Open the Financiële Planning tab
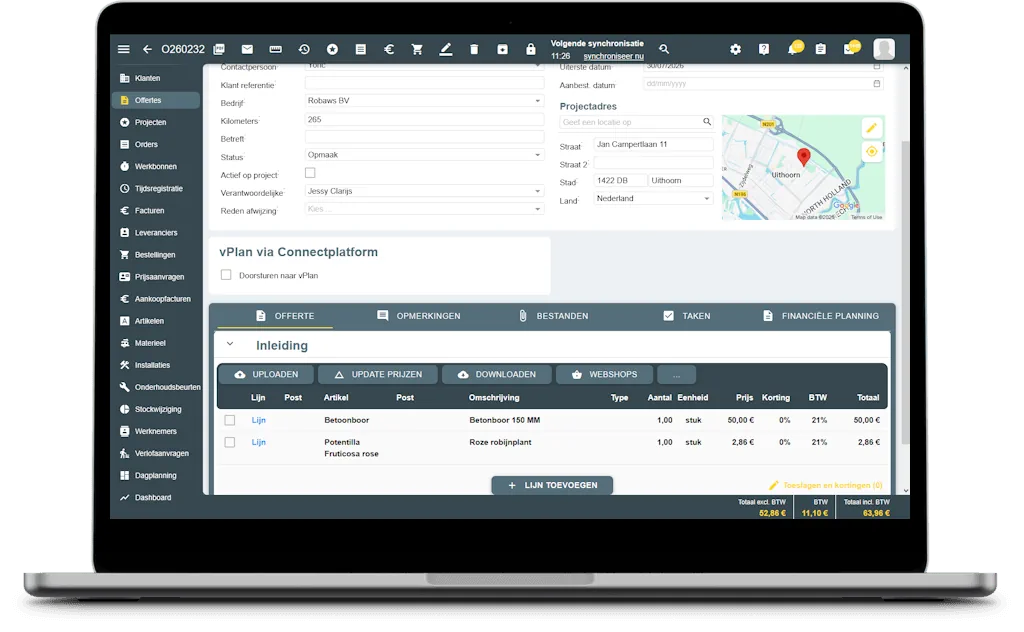This screenshot has height=632, width=1024. pos(820,316)
